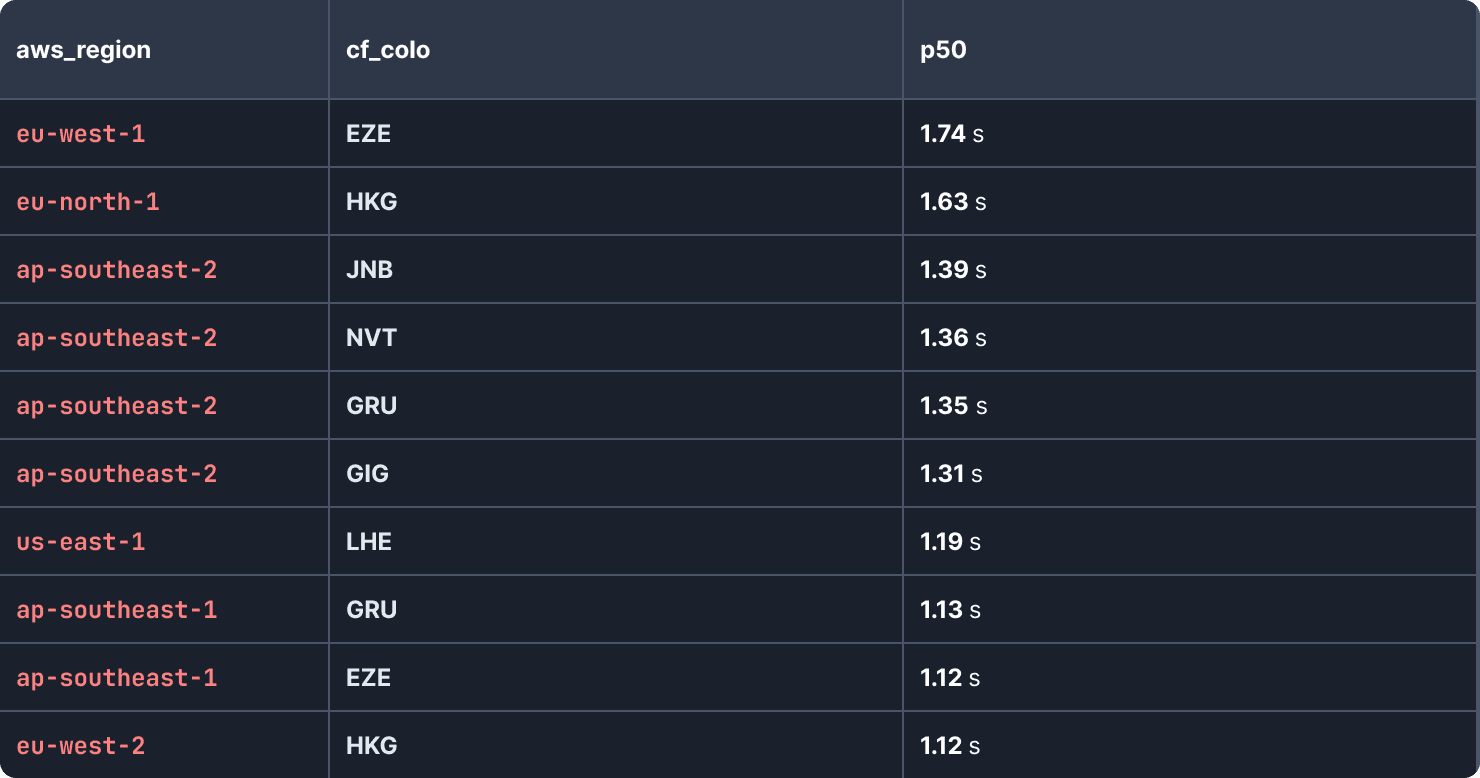
Task: Sort by the p50 column header
Action: pyautogui.click(x=943, y=50)
